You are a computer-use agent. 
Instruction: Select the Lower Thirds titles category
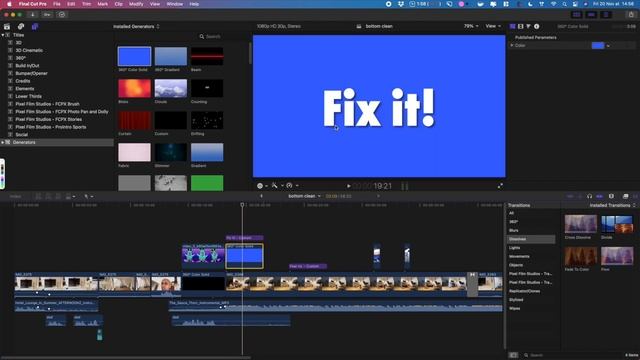point(29,96)
